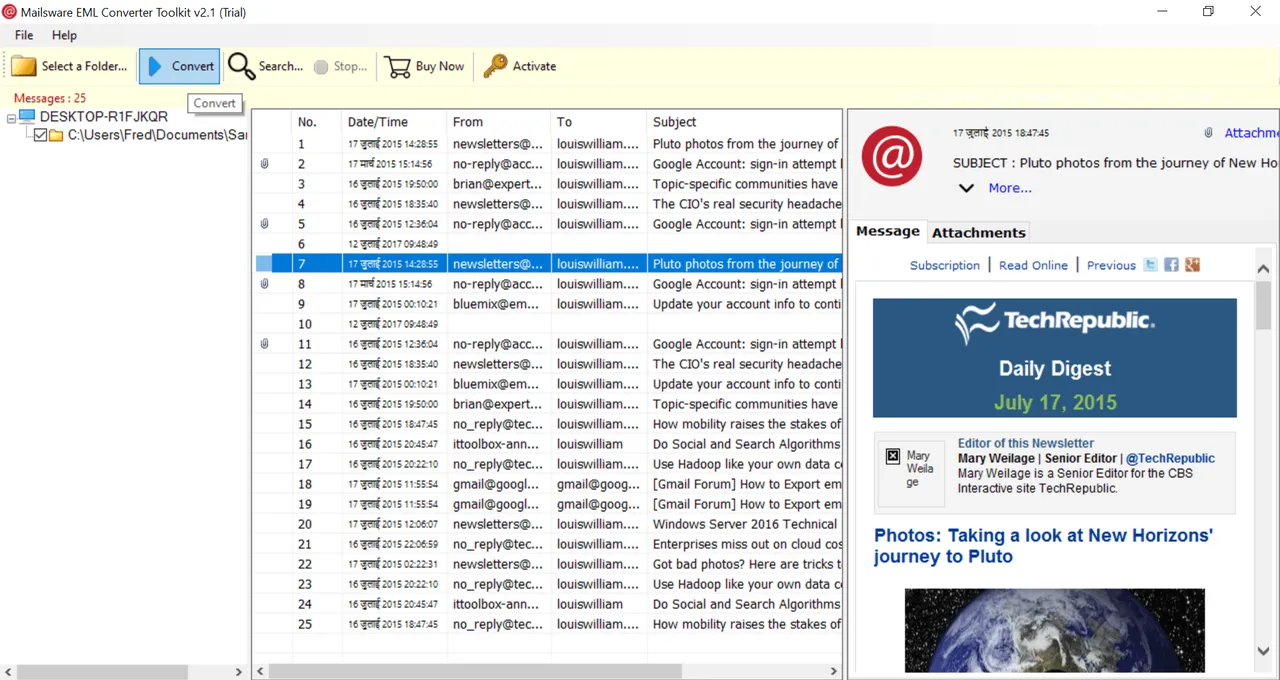Viewport: 1280px width, 680px height.
Task: Toggle the C:\Users\Fred\Documents folder checkbox
Action: pyautogui.click(x=40, y=135)
